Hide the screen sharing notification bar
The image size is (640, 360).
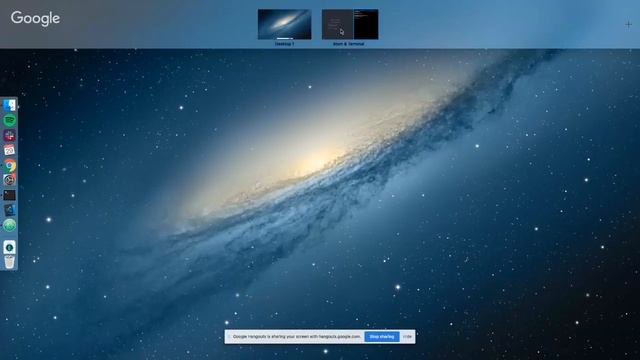(407, 337)
